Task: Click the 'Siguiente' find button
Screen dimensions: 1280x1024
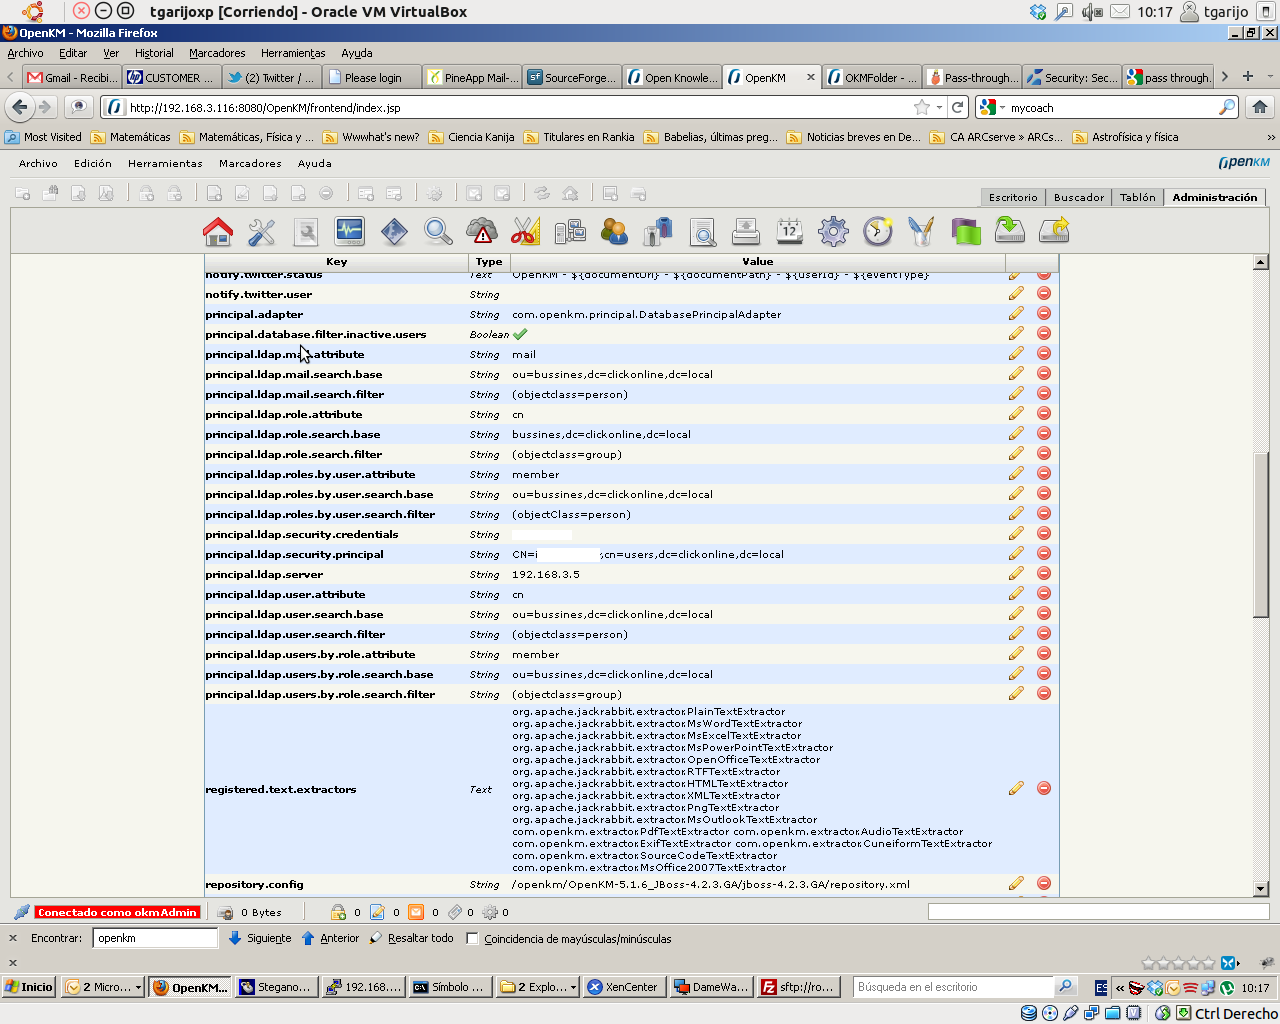Action: [260, 939]
